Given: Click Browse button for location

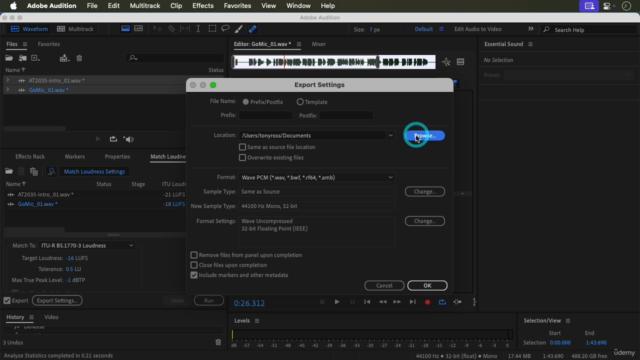Looking at the screenshot, I should pos(424,136).
